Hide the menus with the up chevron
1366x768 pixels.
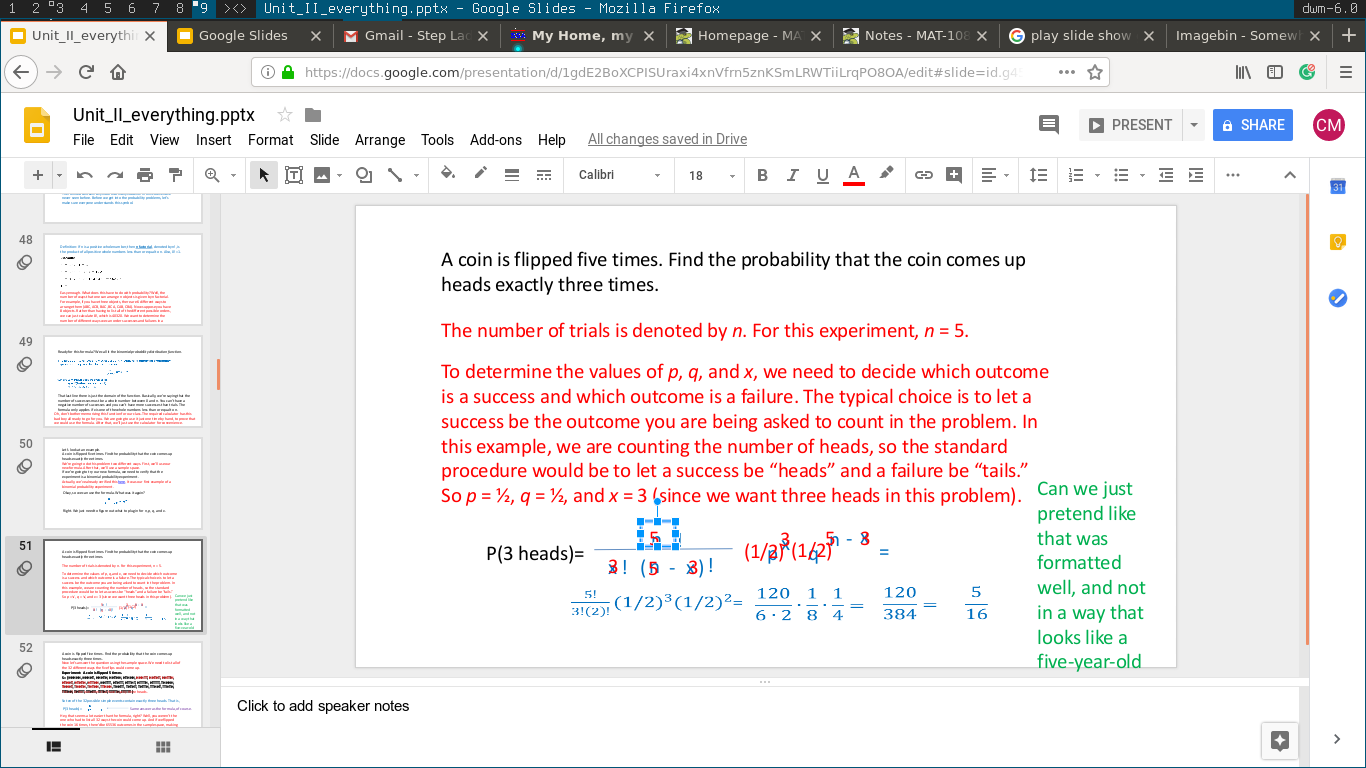(1290, 175)
